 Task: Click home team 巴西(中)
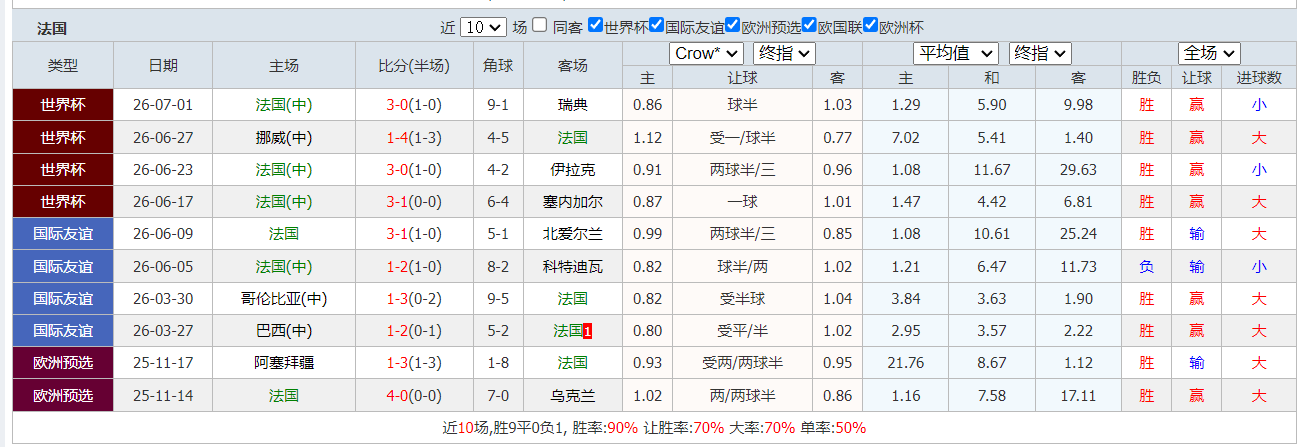point(284,330)
